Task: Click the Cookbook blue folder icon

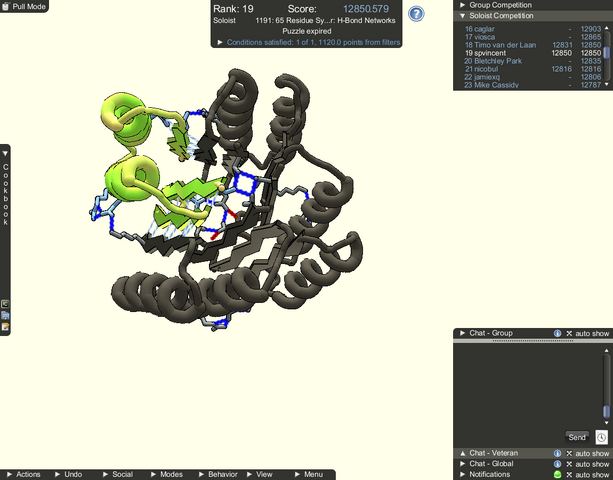Action: pos(5,315)
